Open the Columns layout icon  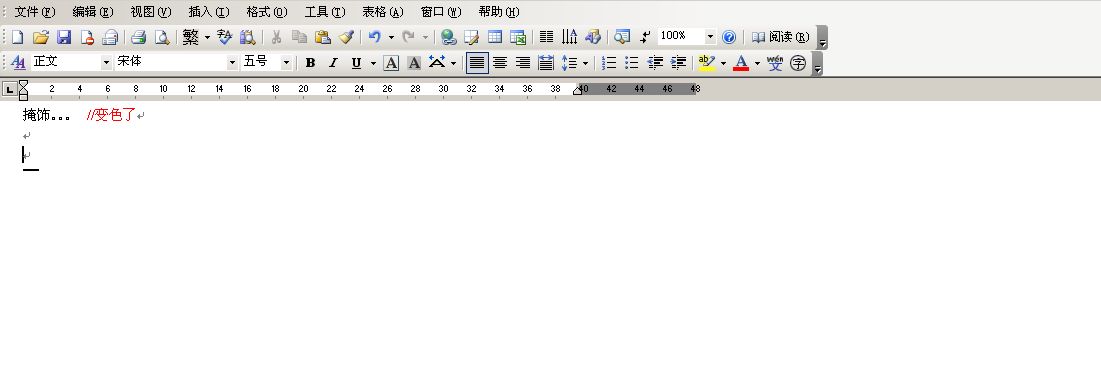tap(546, 37)
